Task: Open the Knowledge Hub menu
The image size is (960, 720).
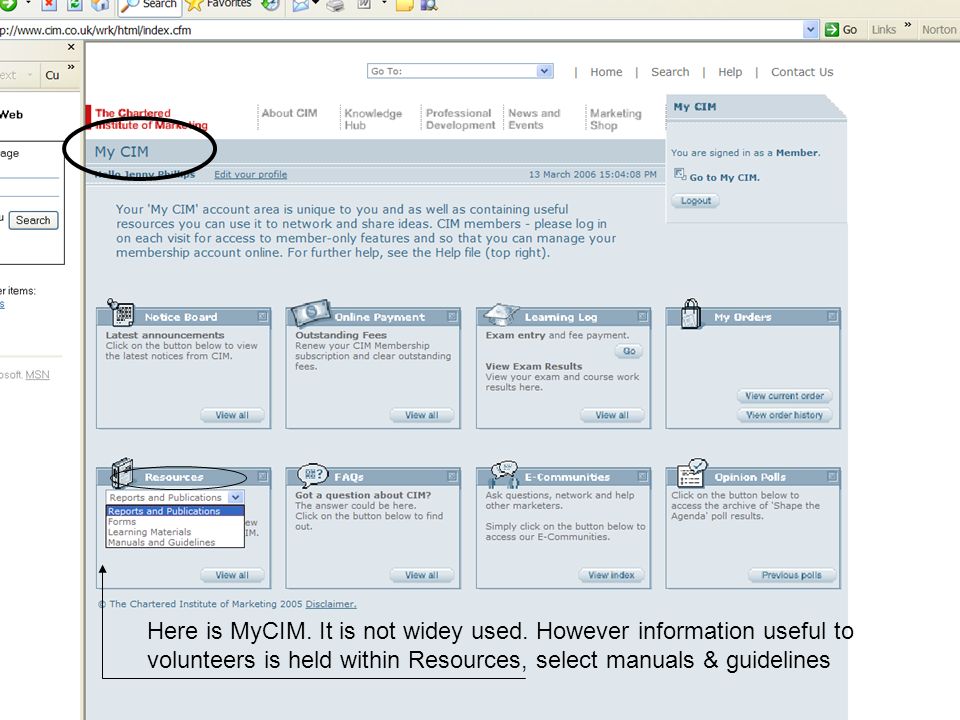Action: [x=373, y=119]
